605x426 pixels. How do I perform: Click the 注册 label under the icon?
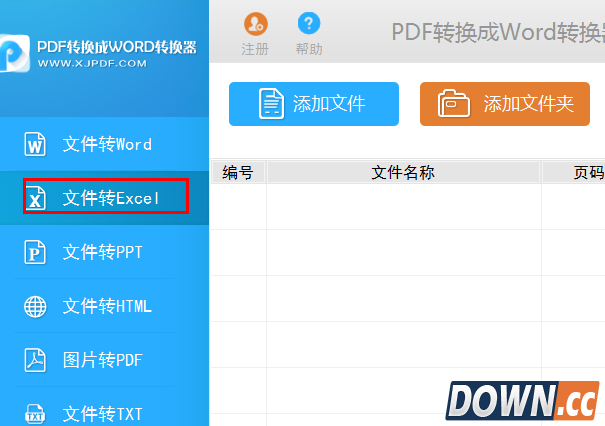coord(255,49)
